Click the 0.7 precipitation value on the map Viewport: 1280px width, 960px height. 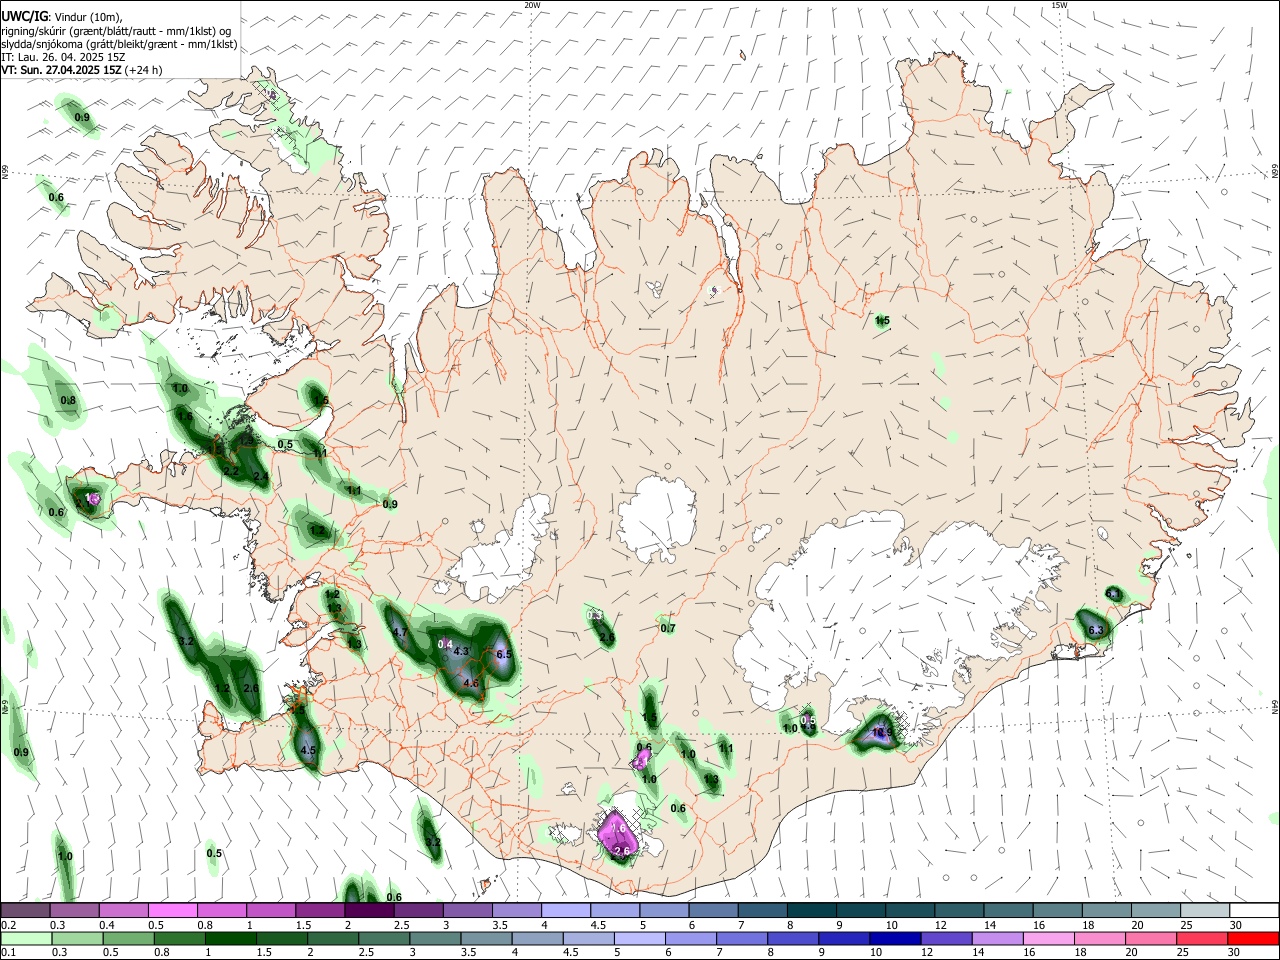668,629
